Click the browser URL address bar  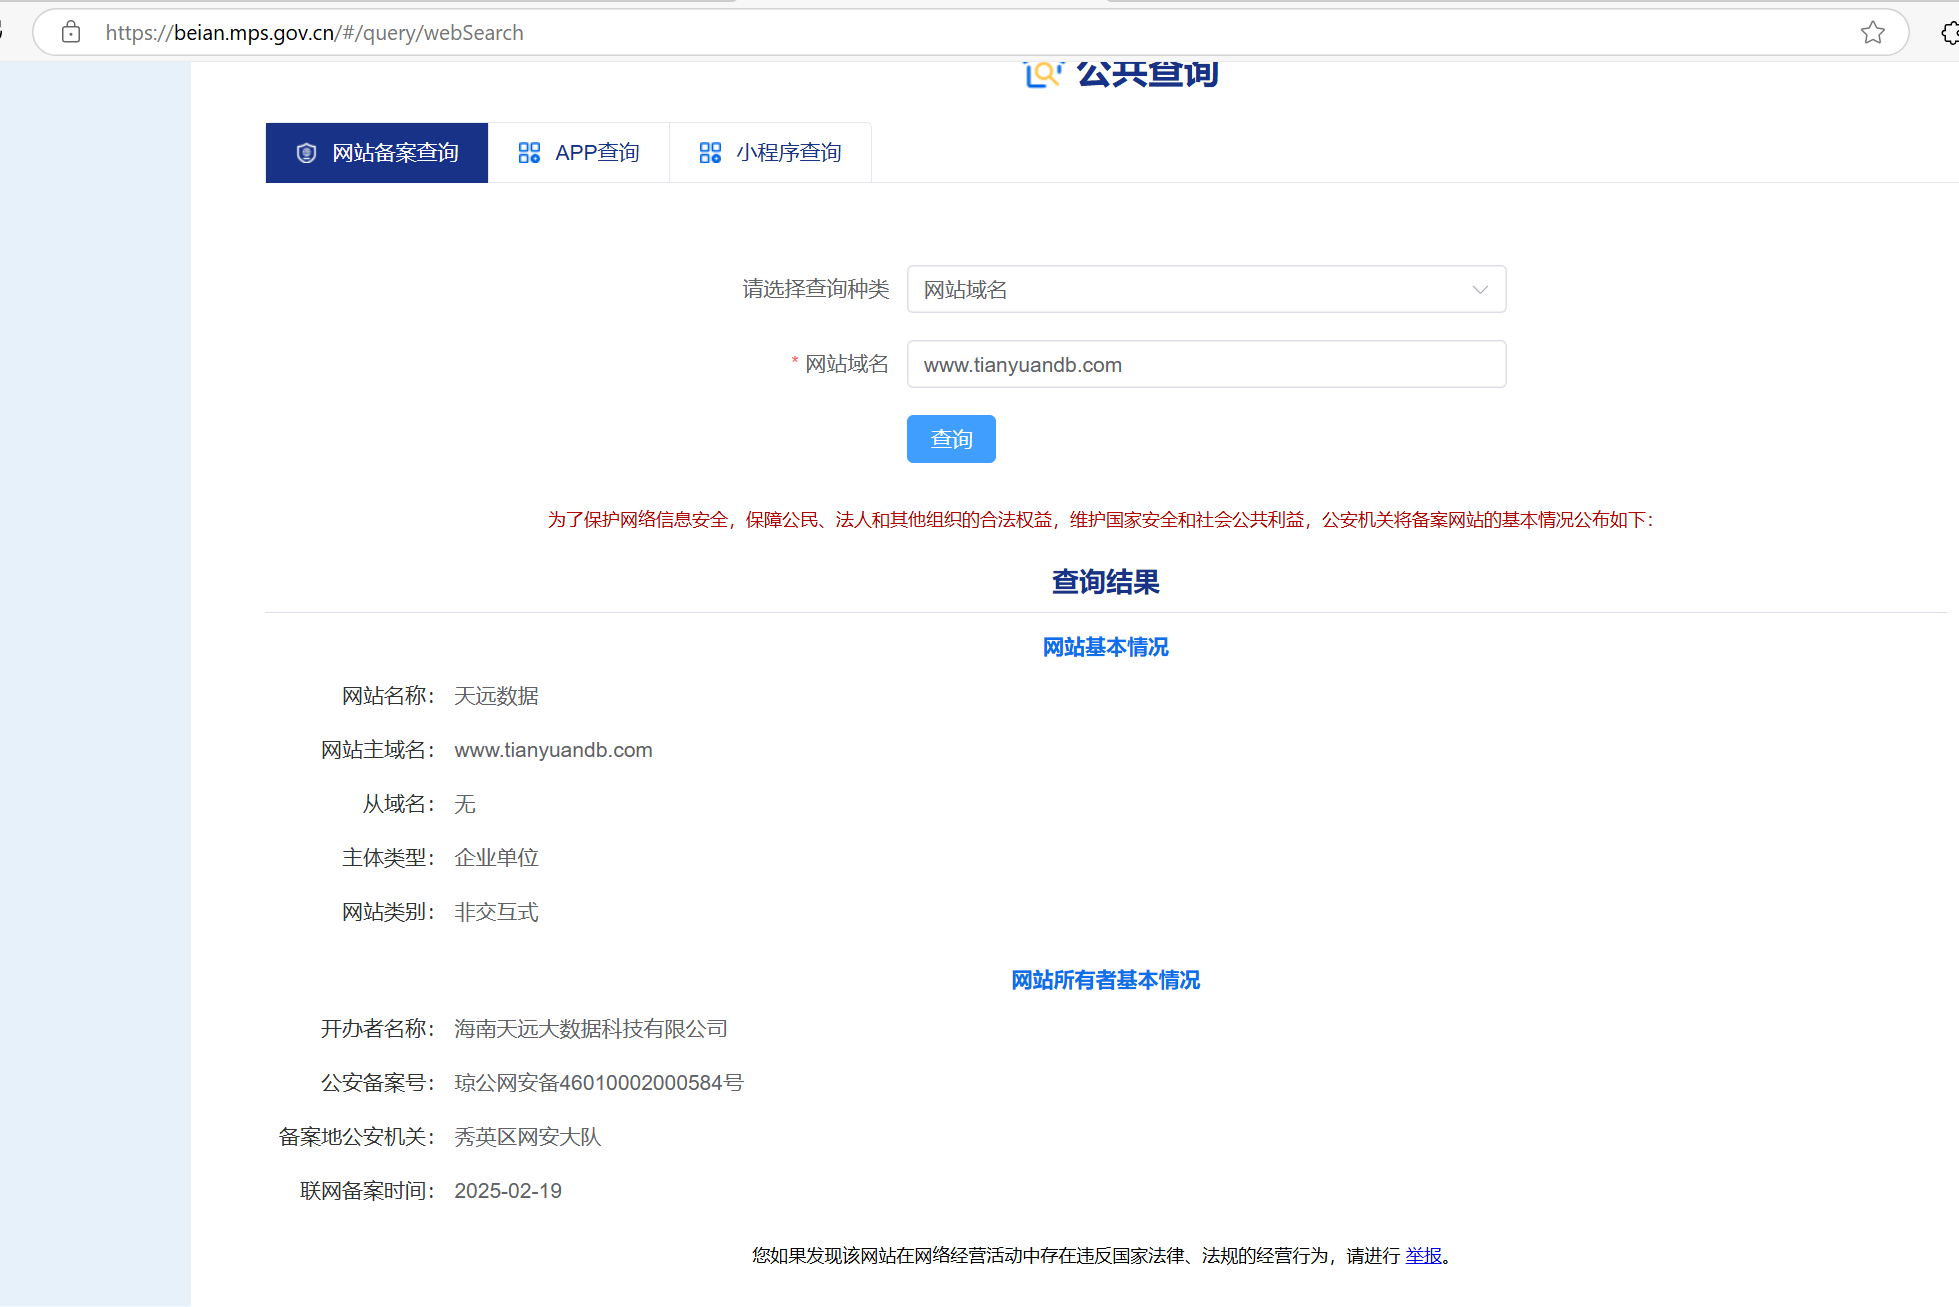pyautogui.click(x=900, y=33)
